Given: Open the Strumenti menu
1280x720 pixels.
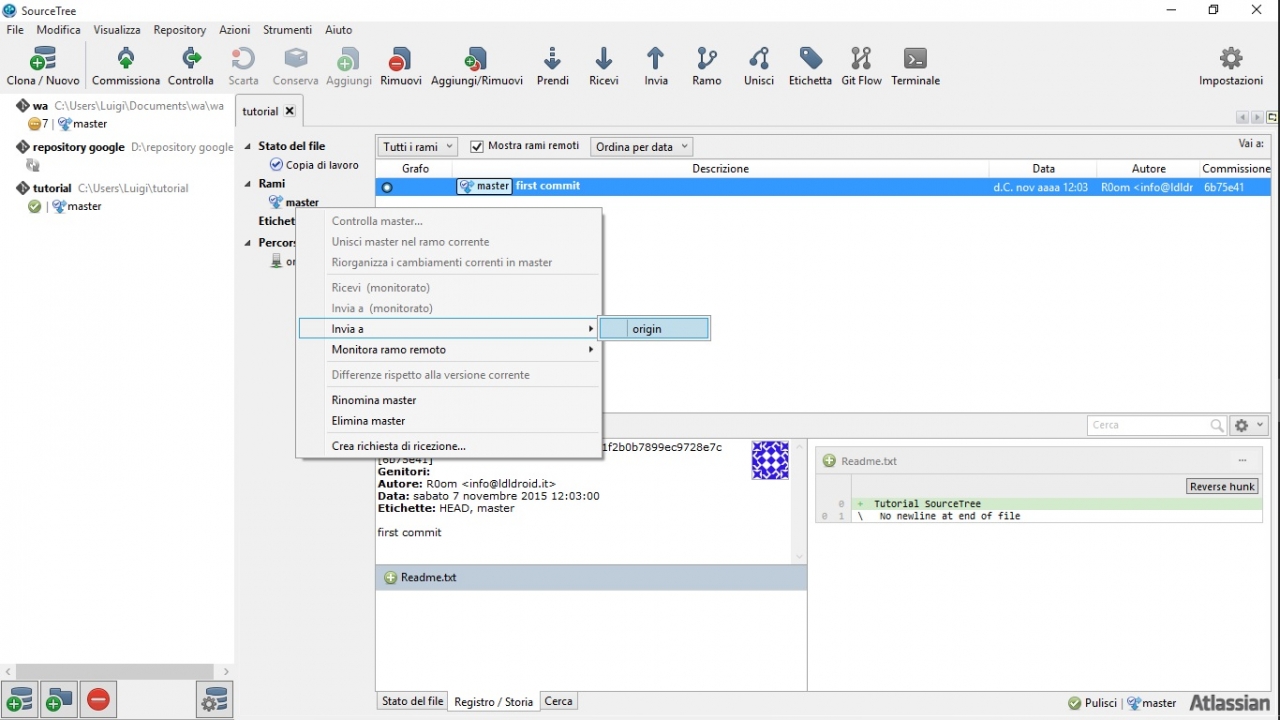Looking at the screenshot, I should pyautogui.click(x=288, y=30).
